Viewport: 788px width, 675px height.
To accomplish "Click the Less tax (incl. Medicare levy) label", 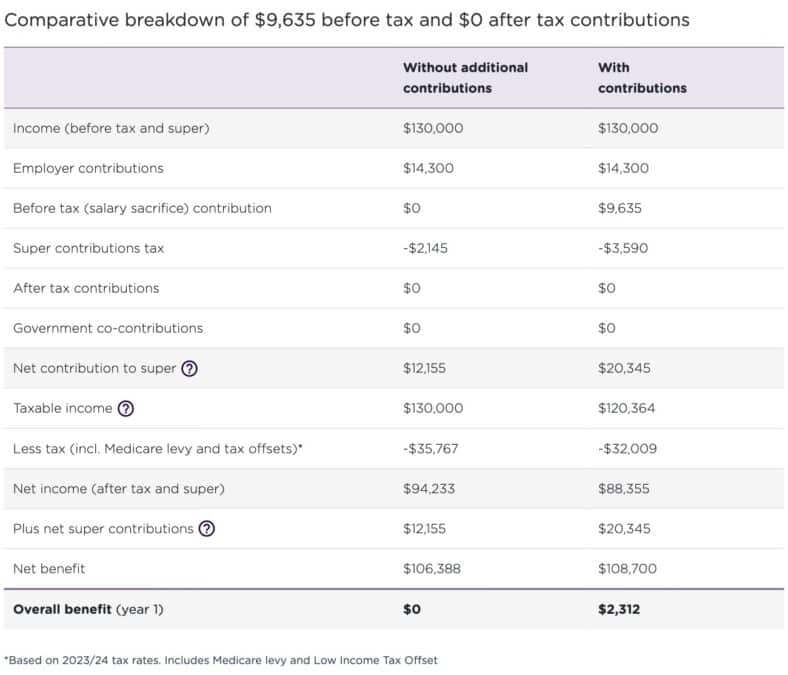I will pos(158,448).
